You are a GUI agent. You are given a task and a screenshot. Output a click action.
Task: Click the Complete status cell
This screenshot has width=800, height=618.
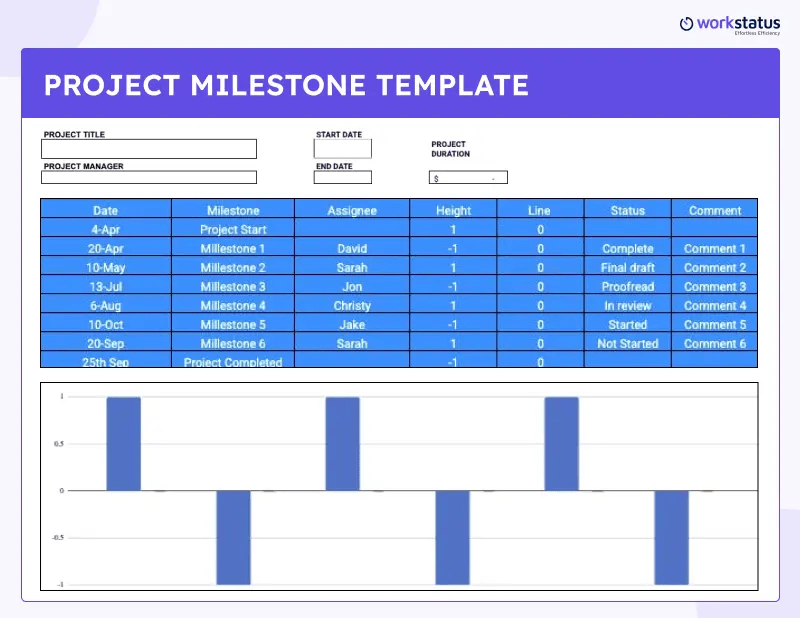[628, 248]
